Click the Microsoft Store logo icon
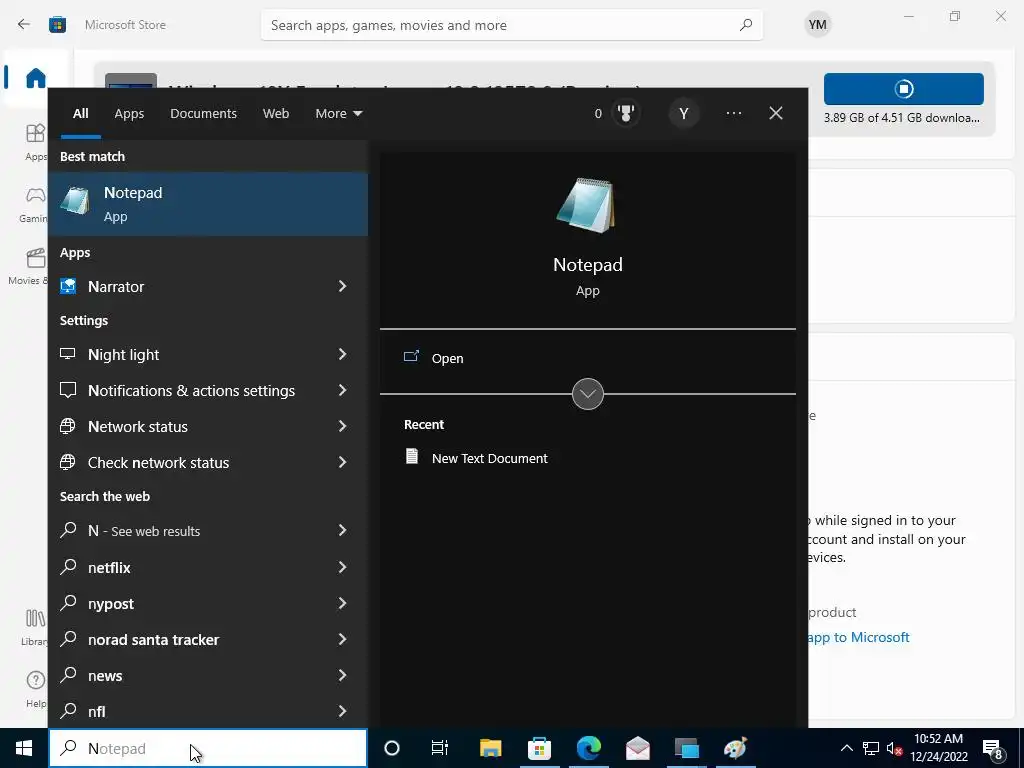This screenshot has height=768, width=1024. click(x=57, y=25)
